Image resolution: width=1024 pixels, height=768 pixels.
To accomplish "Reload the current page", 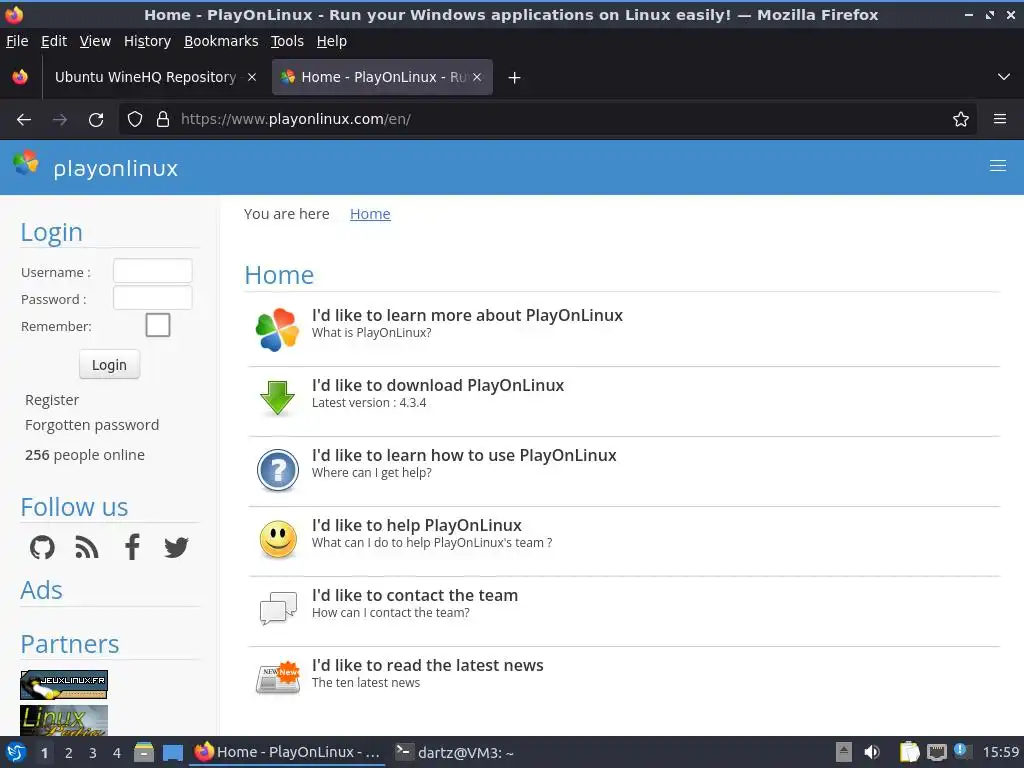I will [x=96, y=120].
